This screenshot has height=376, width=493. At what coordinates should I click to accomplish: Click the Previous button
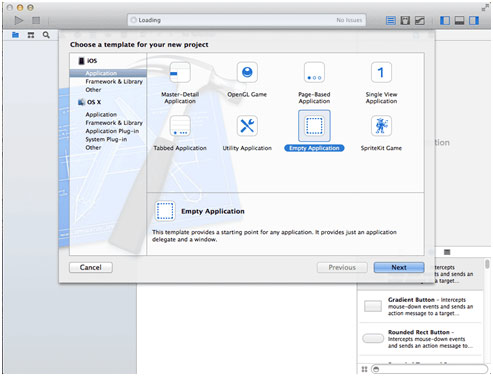point(342,267)
